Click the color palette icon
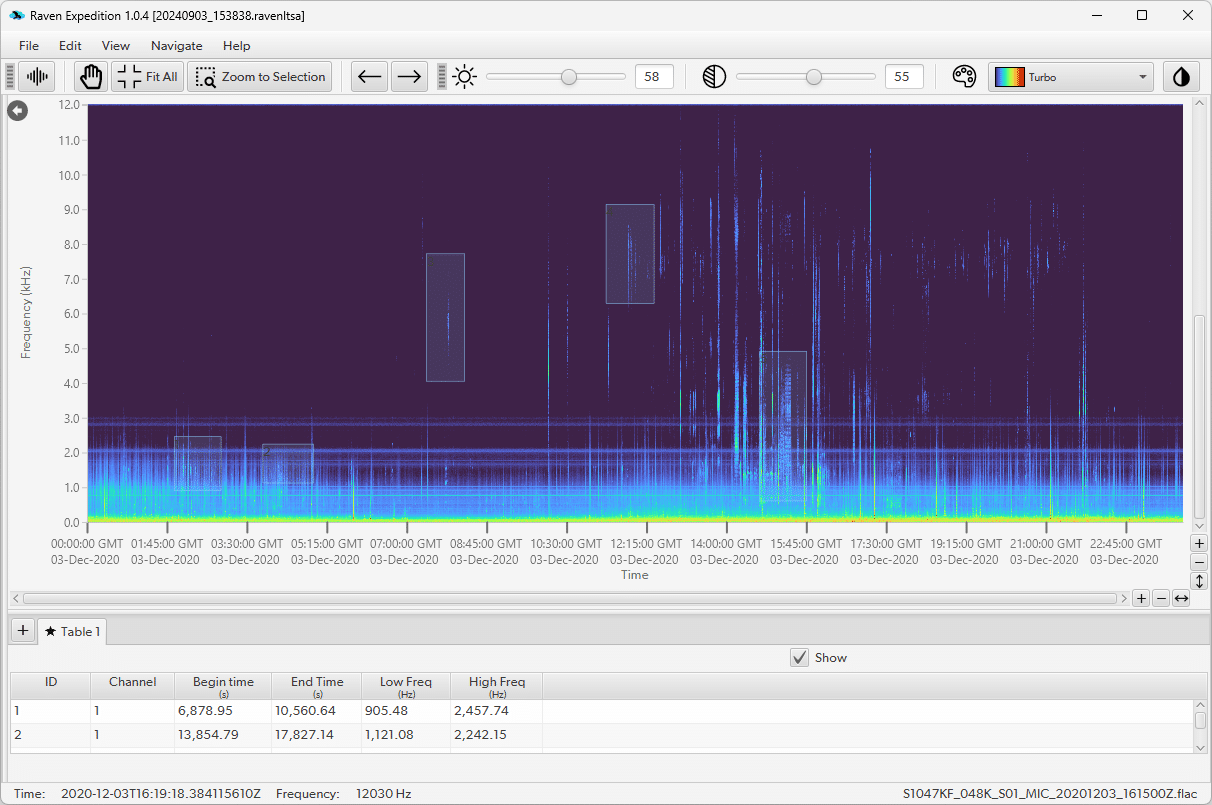The width and height of the screenshot is (1212, 805). (x=964, y=77)
